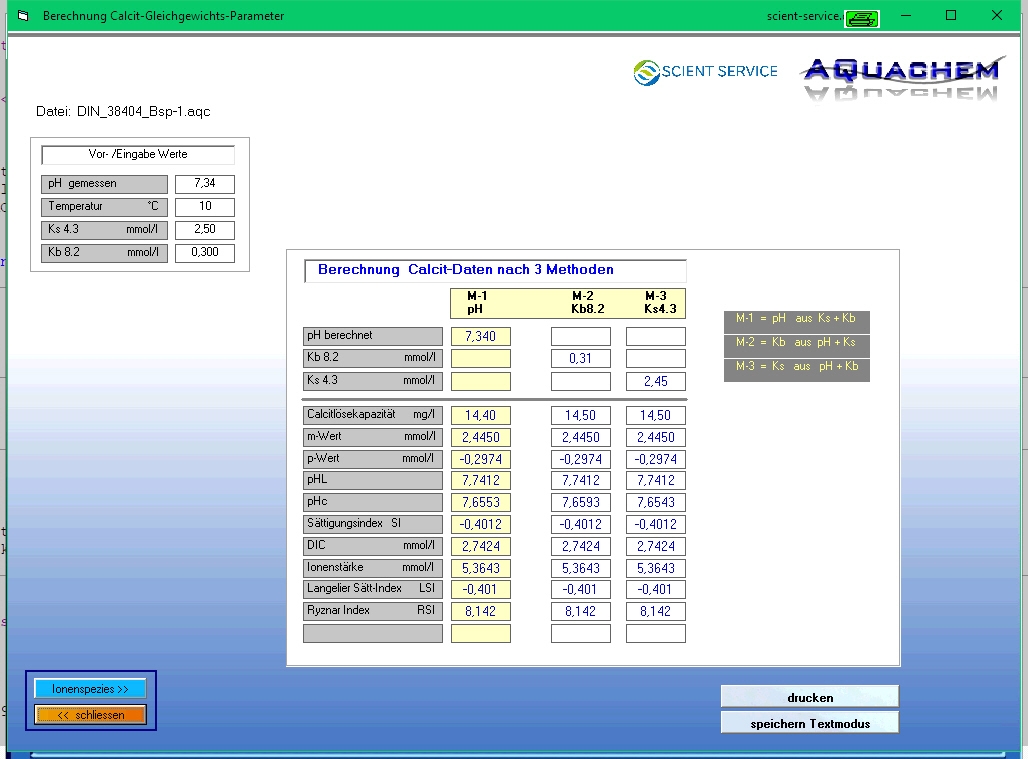Click the M-3 Langelier index value -0,401
The image size is (1028, 759).
point(656,589)
